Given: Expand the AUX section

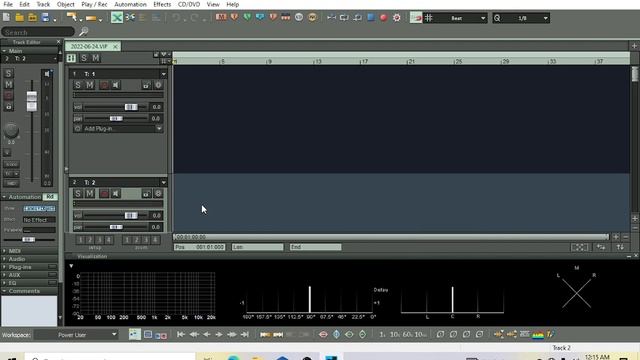Looking at the screenshot, I should tap(4, 275).
